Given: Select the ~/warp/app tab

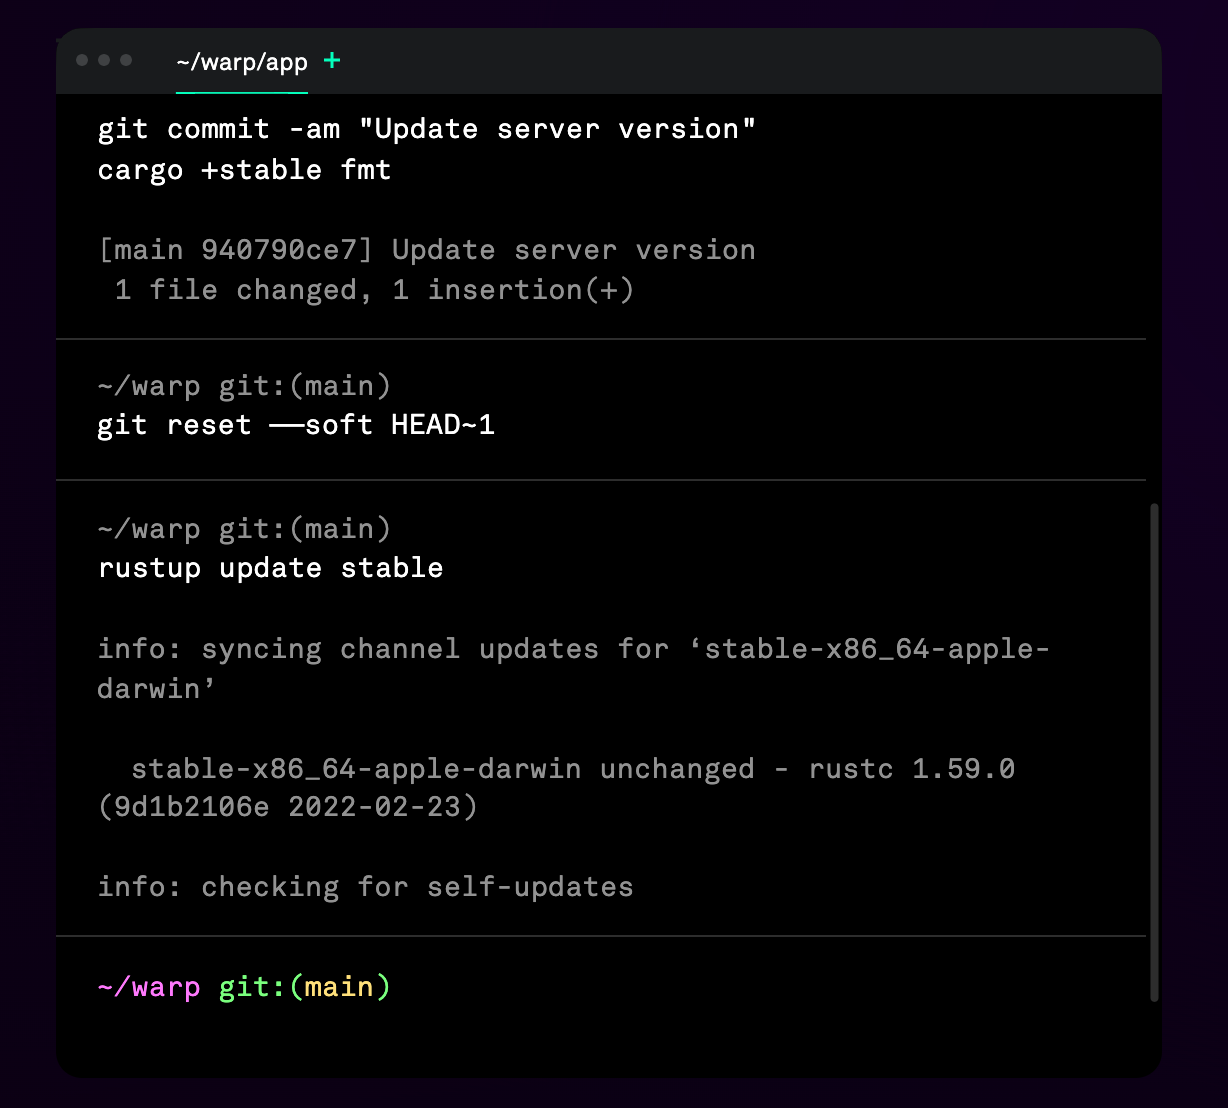Looking at the screenshot, I should click(242, 62).
